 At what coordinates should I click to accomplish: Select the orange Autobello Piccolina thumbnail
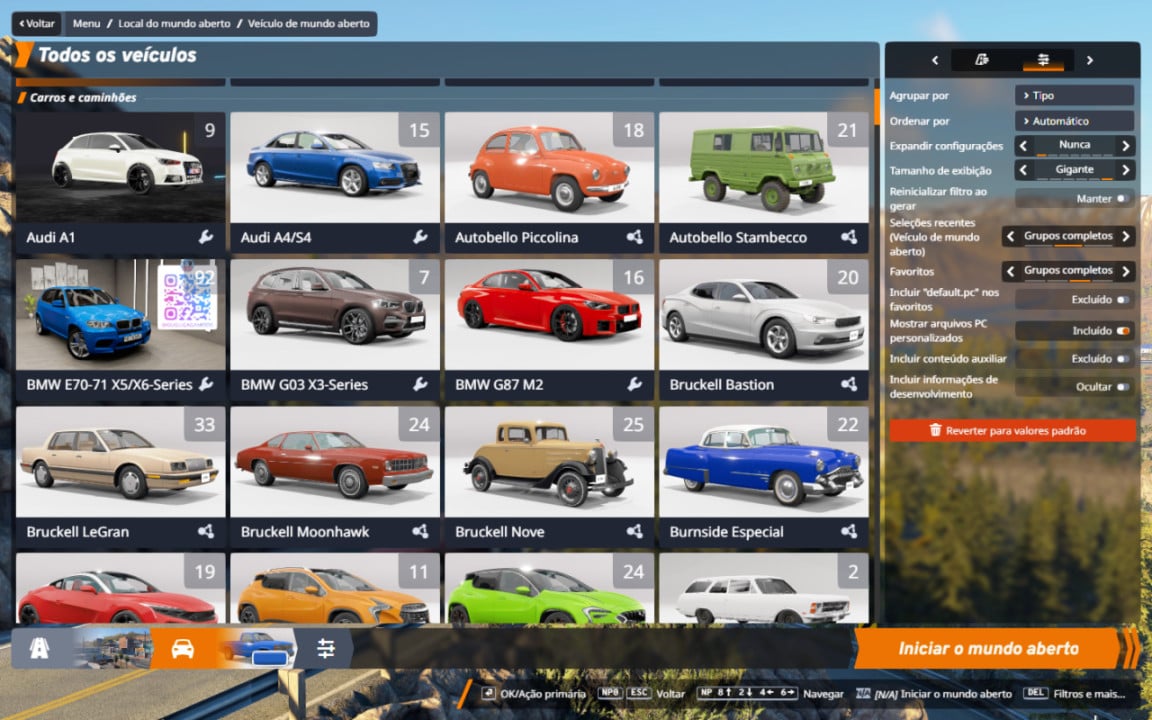[550, 168]
